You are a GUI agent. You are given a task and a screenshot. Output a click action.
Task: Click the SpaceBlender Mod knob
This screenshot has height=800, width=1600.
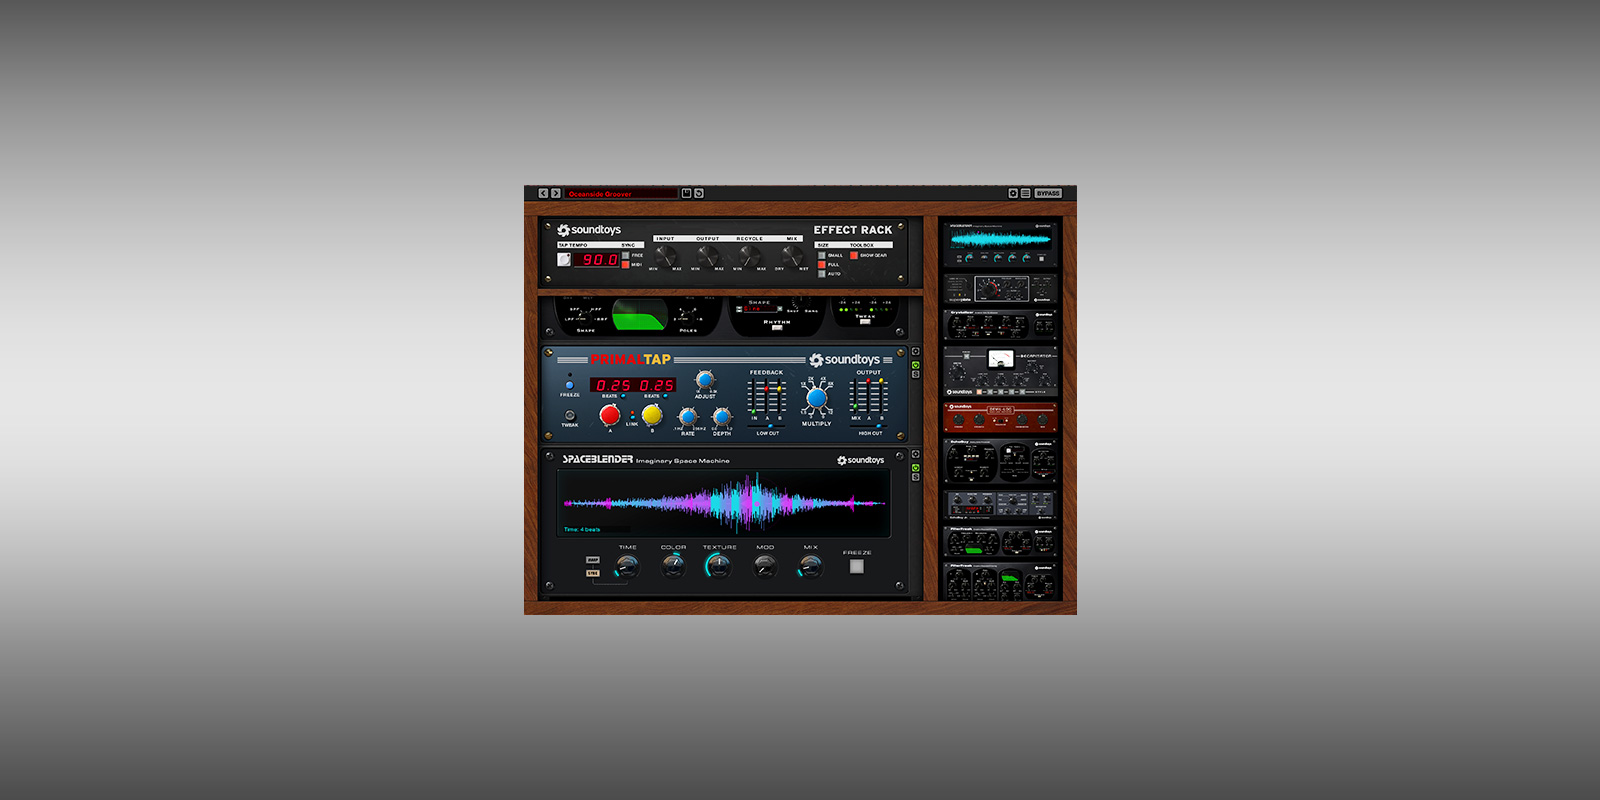tap(765, 567)
